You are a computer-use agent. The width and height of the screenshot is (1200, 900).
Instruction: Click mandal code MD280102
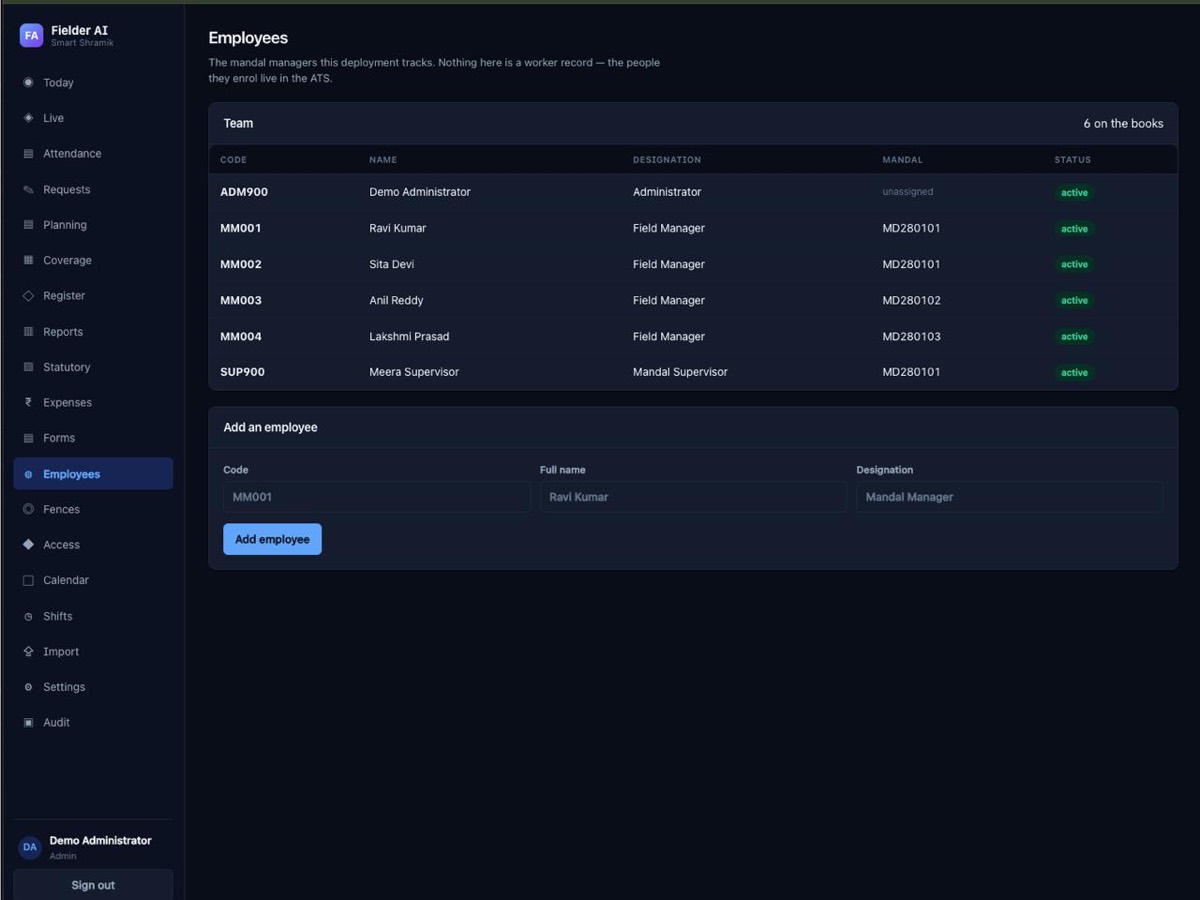click(x=911, y=300)
